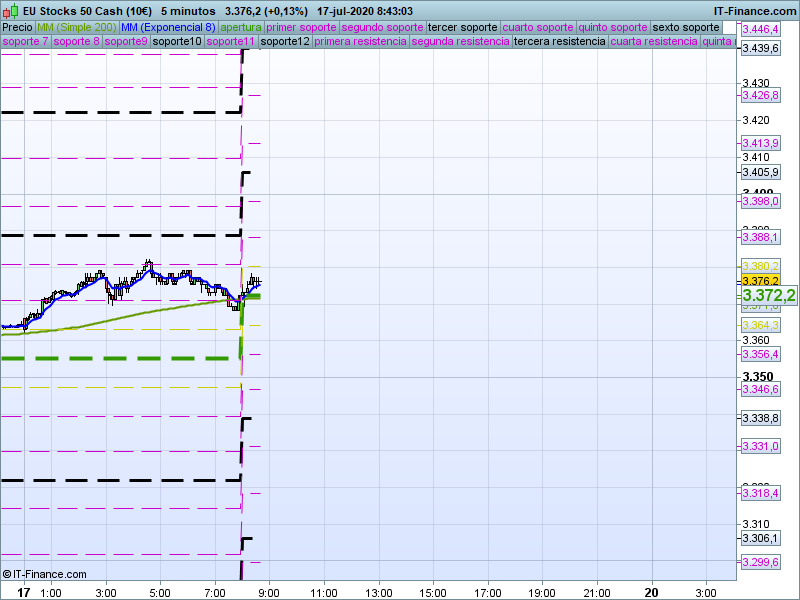Select the sexto soporte legend label
Viewport: 800px width, 600px height.
coord(685,27)
